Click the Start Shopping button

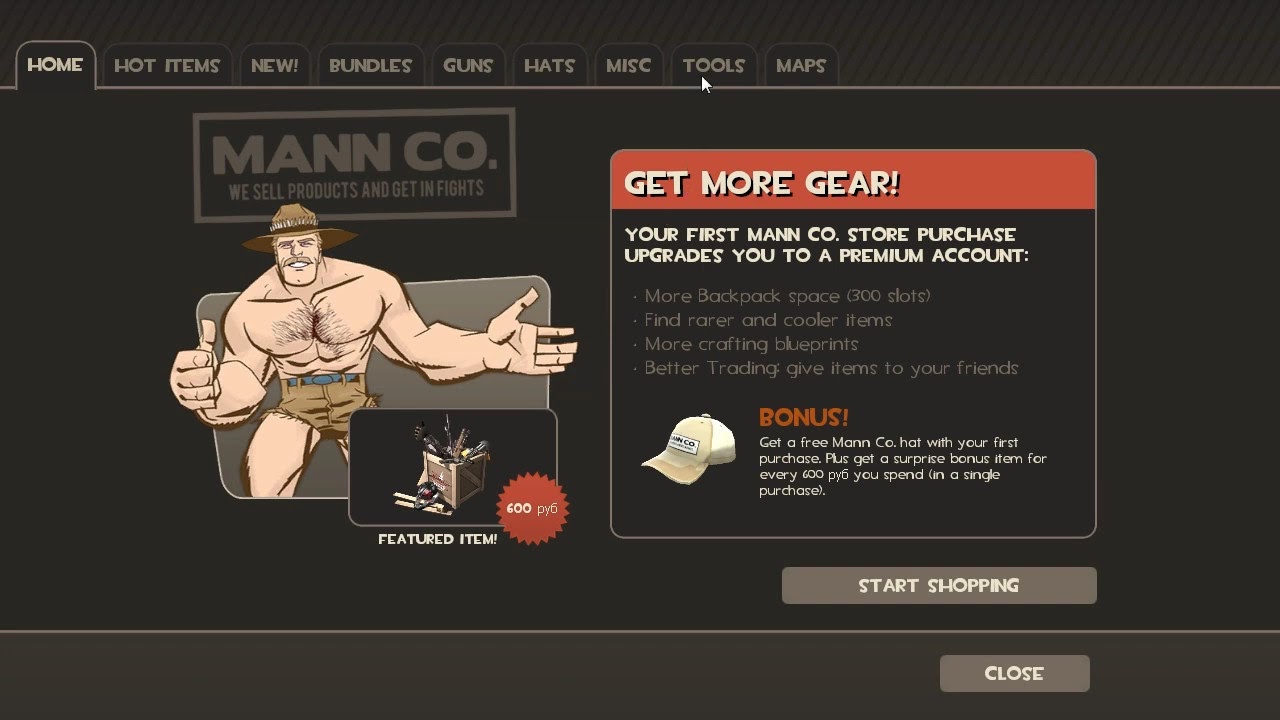[939, 586]
